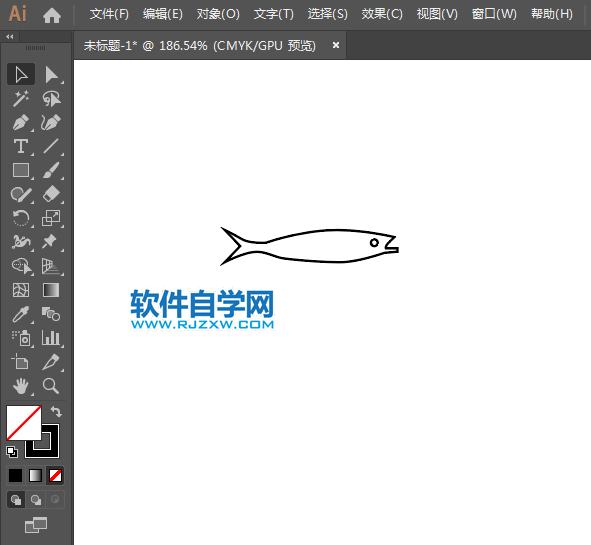
Task: Select the Symbol Sprayer tool
Action: click(x=21, y=338)
